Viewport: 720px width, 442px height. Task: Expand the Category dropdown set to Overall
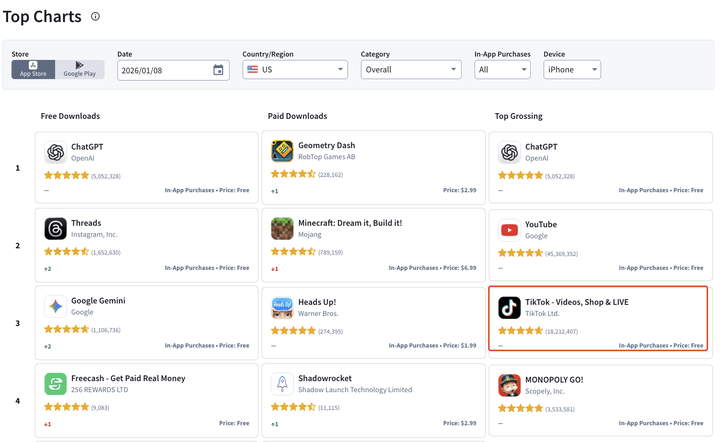(410, 70)
